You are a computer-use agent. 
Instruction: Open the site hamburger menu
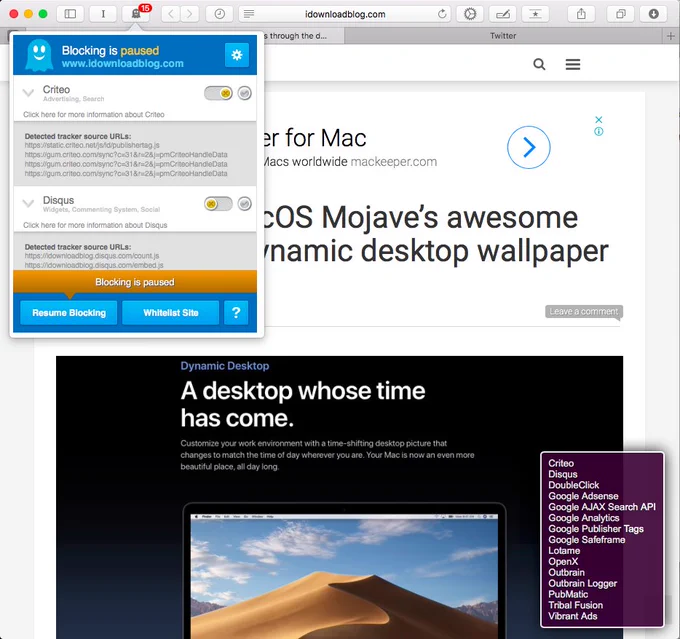coord(573,64)
